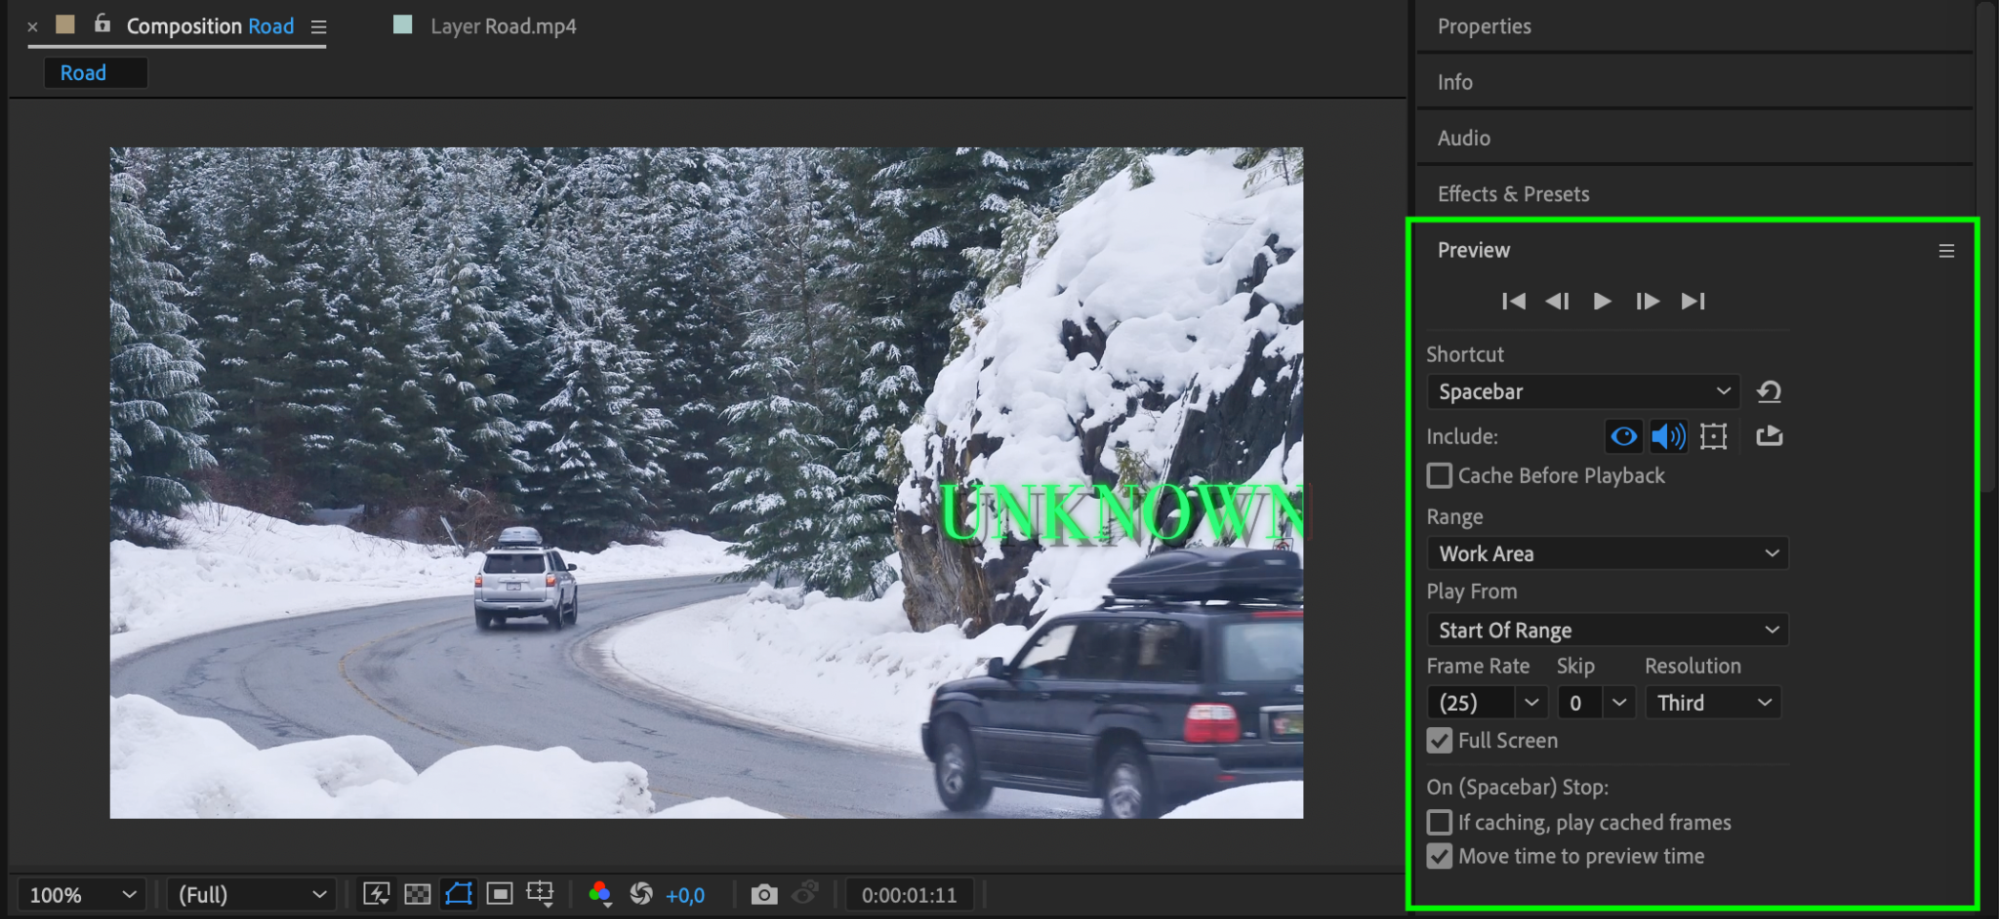Screen dimensions: 1999x920
Task: Toggle mask and shape path visibility
Action: [x=459, y=893]
